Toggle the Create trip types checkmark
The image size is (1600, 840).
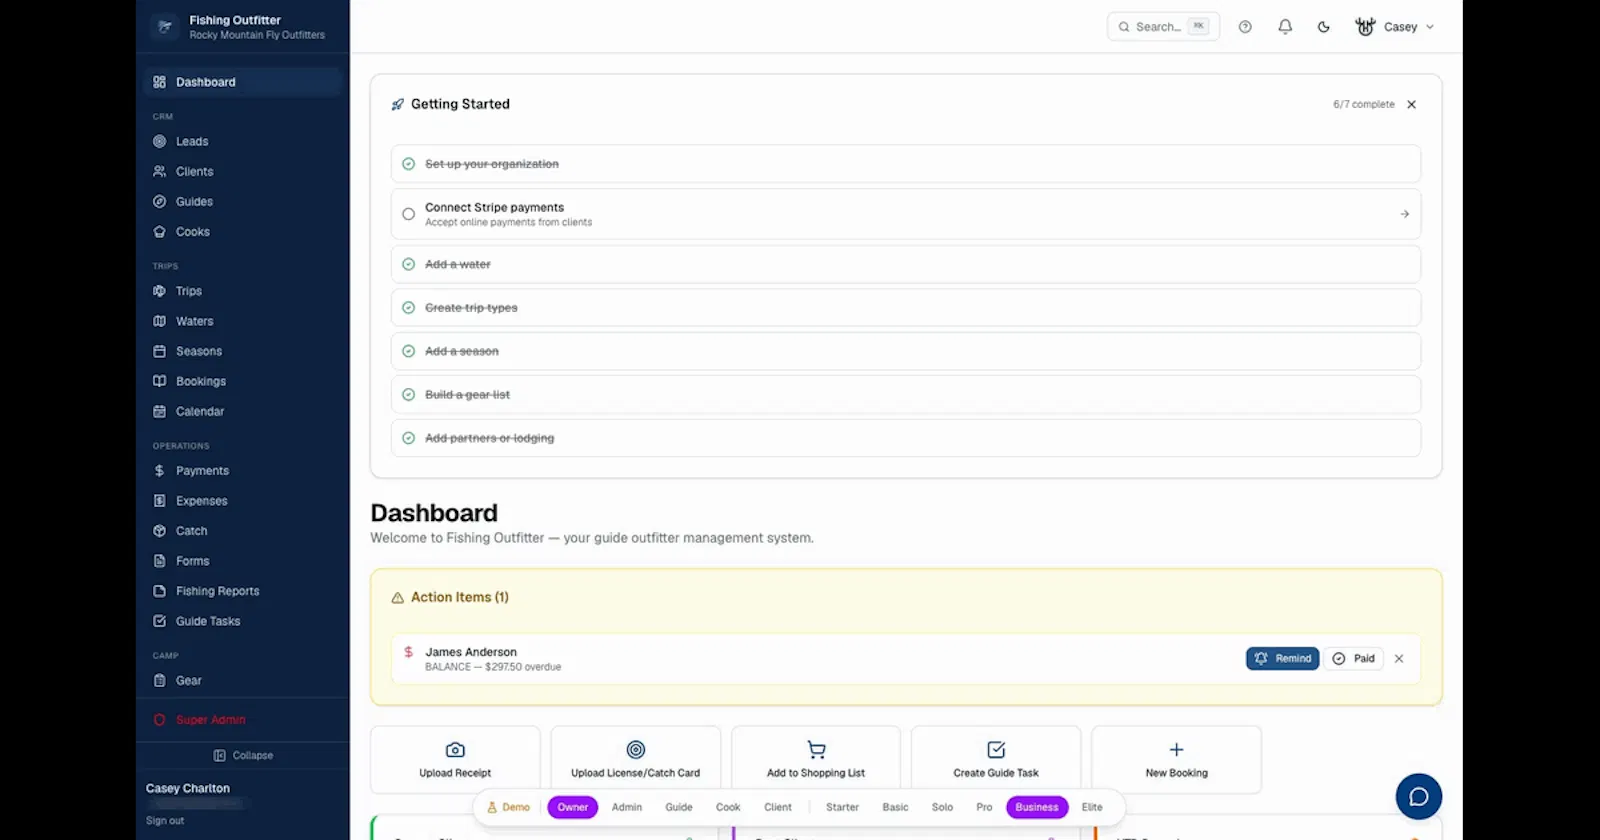[x=408, y=308]
